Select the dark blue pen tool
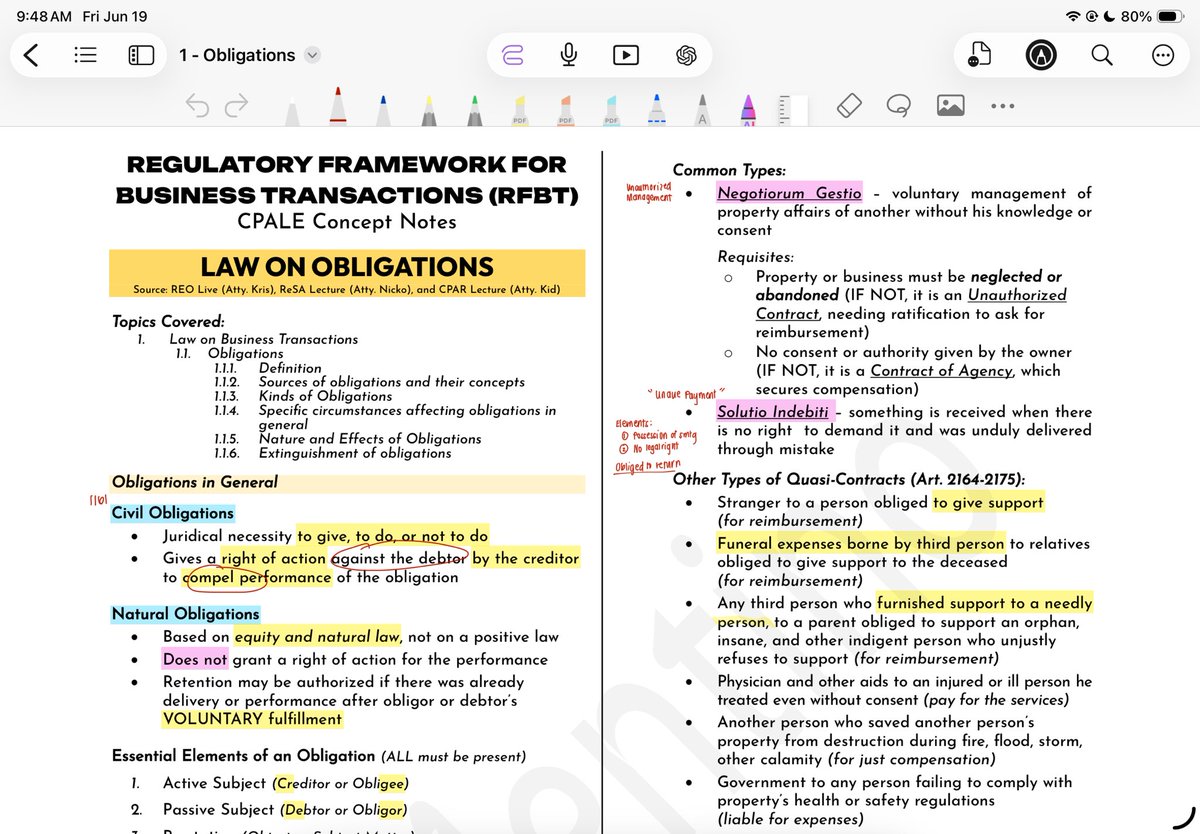The height and width of the screenshot is (834, 1200). (x=383, y=108)
